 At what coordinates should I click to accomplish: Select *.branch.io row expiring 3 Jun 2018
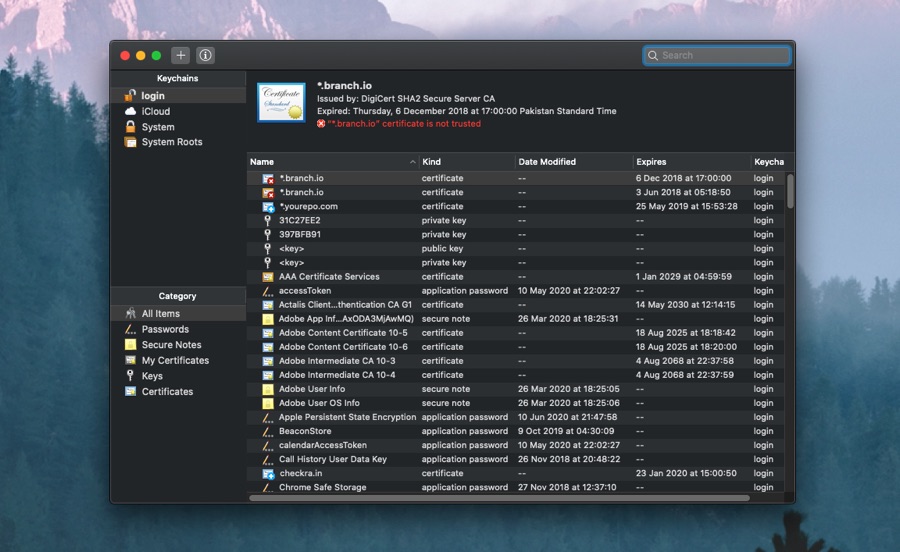[x=515, y=192]
